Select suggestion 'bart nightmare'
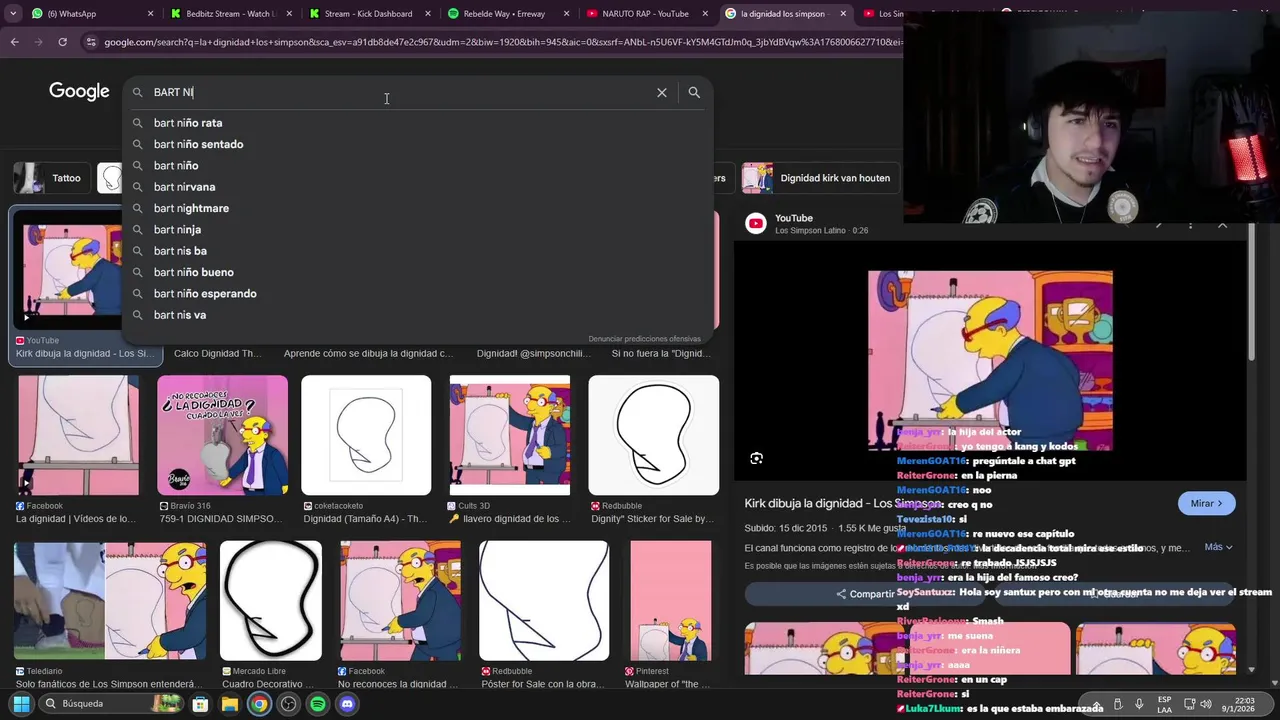1280x720 pixels. 417,208
